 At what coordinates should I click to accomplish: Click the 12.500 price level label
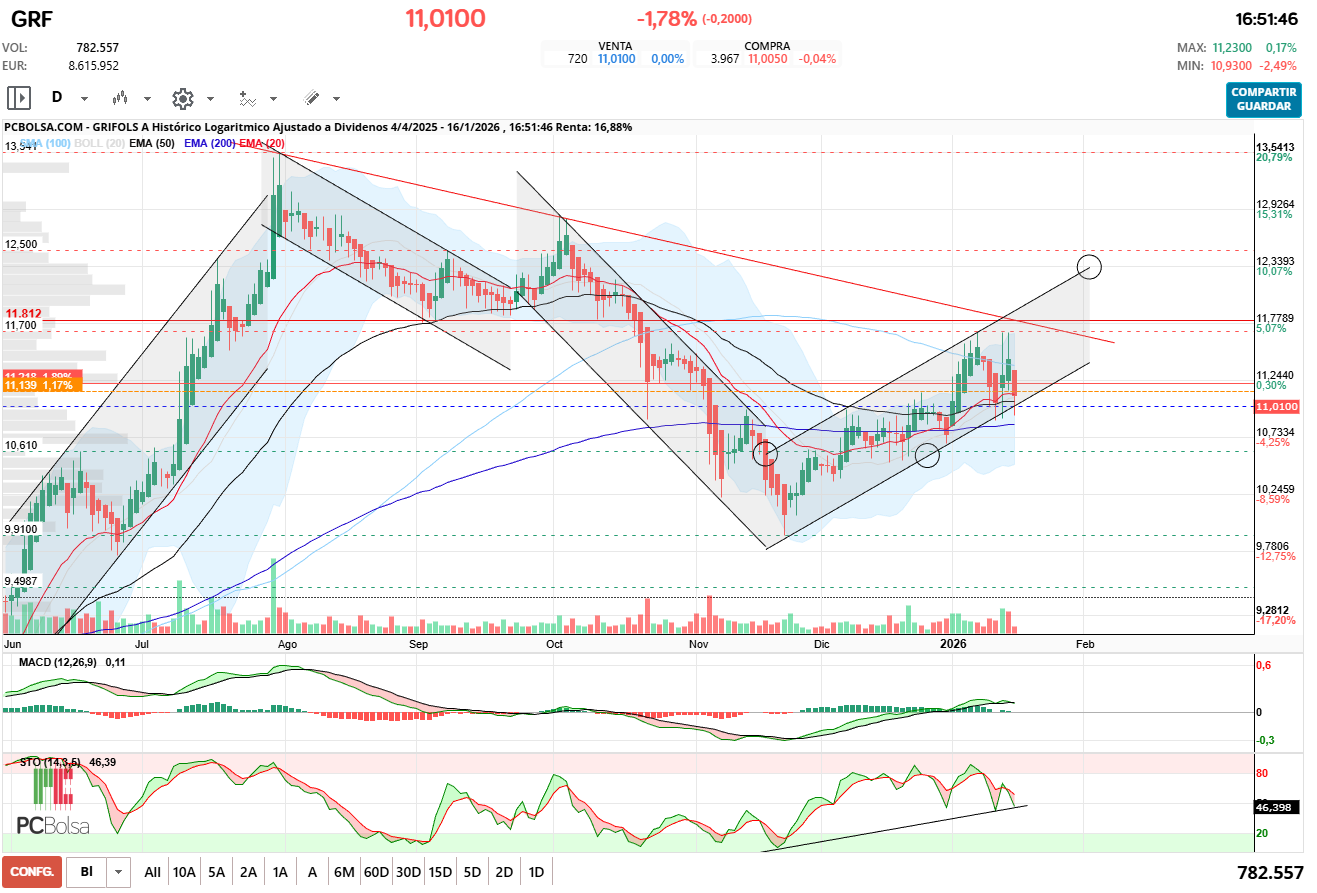point(21,244)
